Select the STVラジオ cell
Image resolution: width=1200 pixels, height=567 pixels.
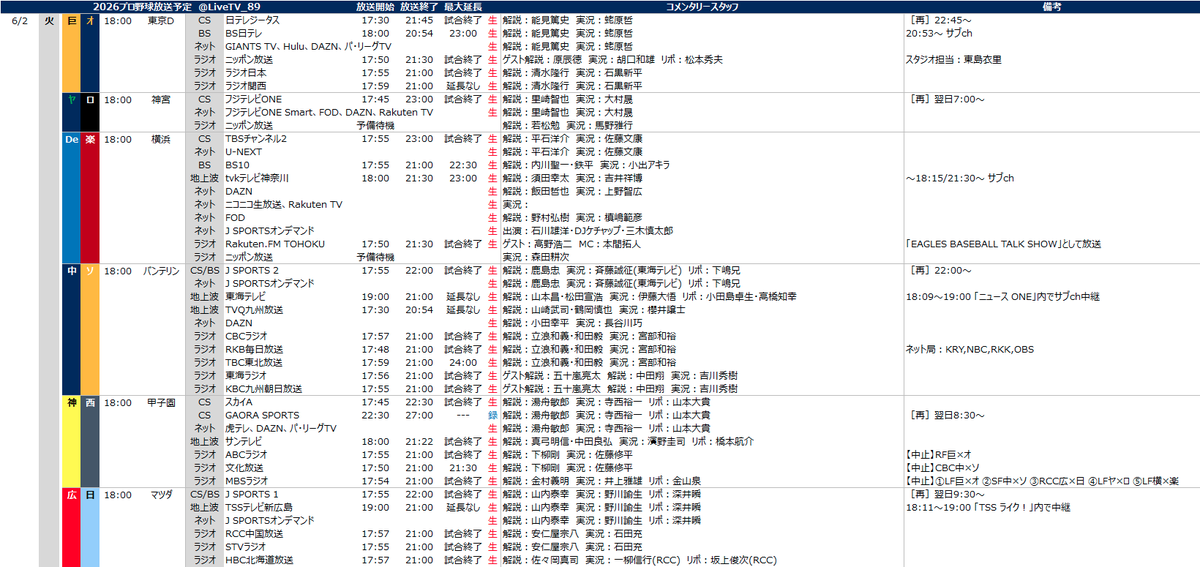[x=246, y=547]
